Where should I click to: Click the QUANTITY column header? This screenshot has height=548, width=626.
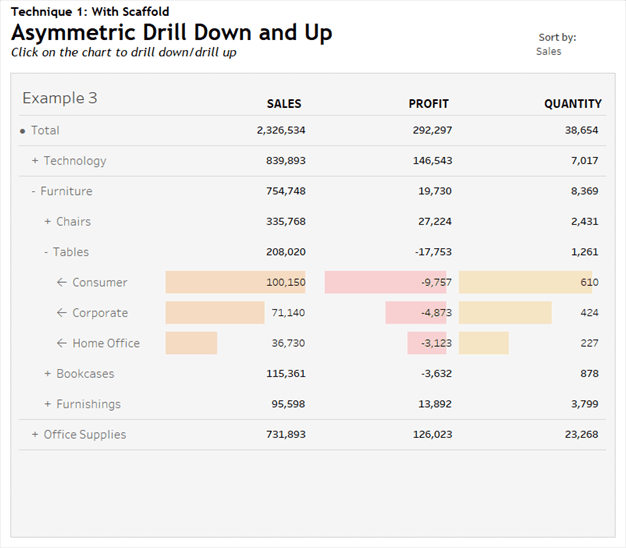[x=572, y=104]
